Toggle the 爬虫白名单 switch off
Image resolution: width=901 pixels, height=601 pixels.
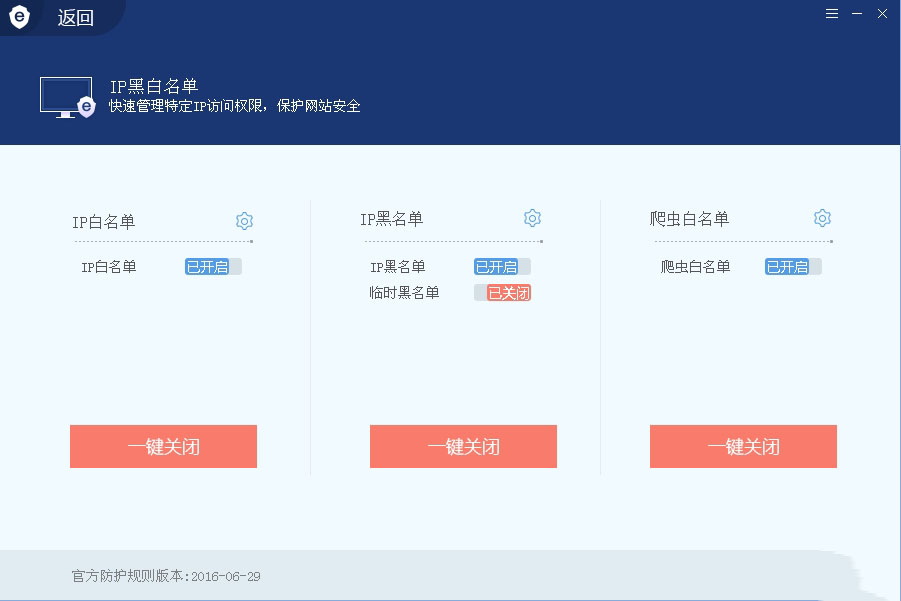click(x=793, y=267)
